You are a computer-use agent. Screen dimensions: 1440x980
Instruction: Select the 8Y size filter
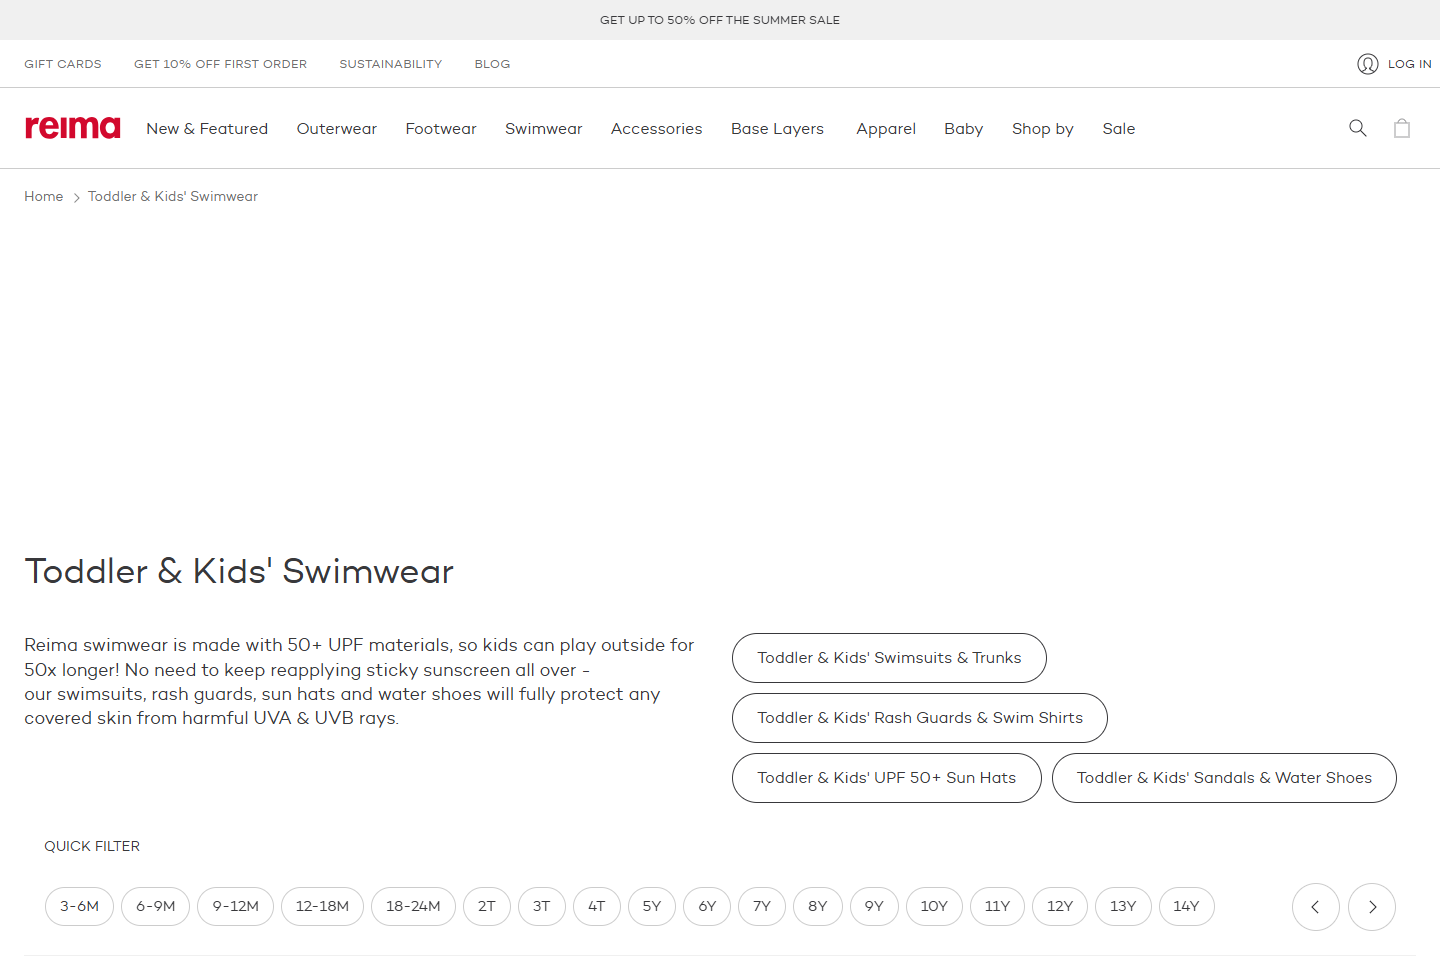click(818, 907)
